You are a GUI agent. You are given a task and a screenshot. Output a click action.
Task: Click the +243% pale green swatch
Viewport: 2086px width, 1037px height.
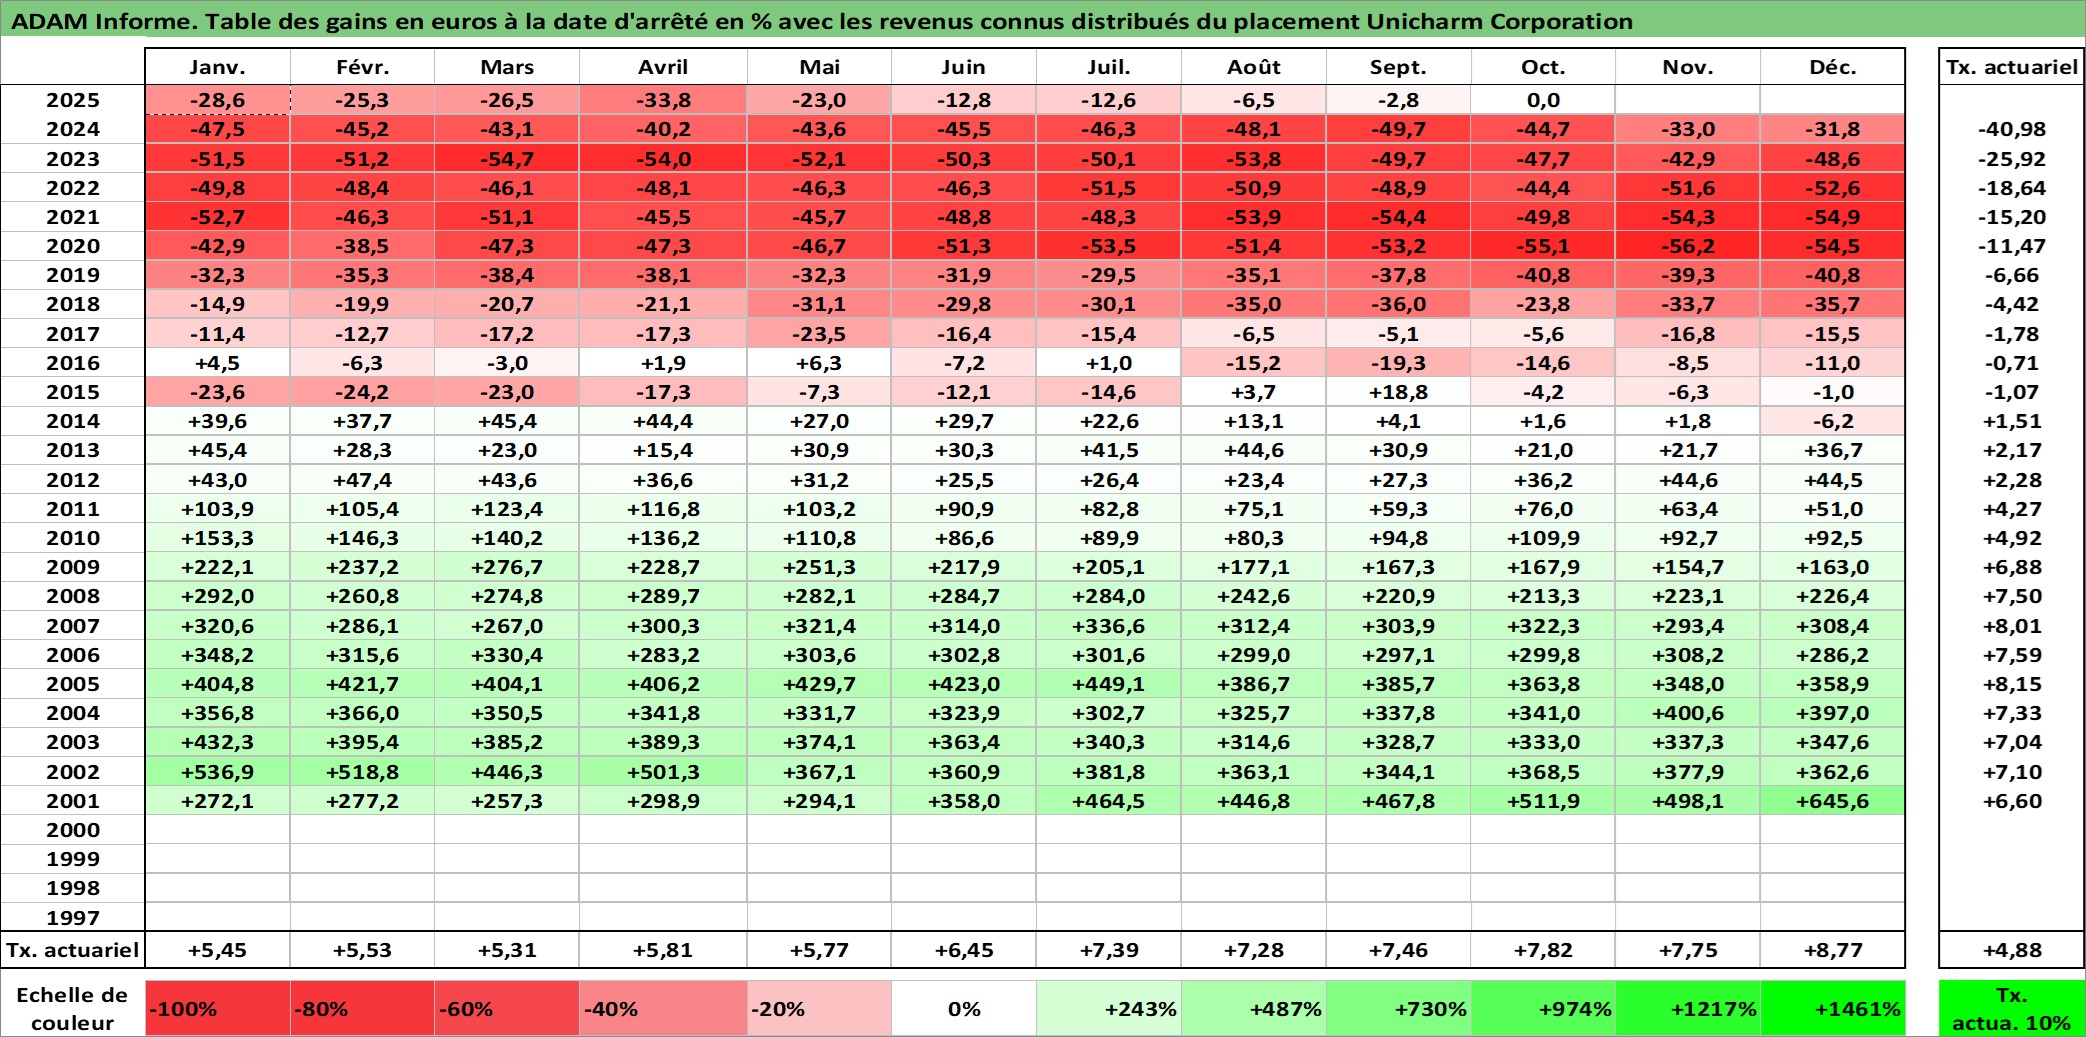click(1109, 1008)
